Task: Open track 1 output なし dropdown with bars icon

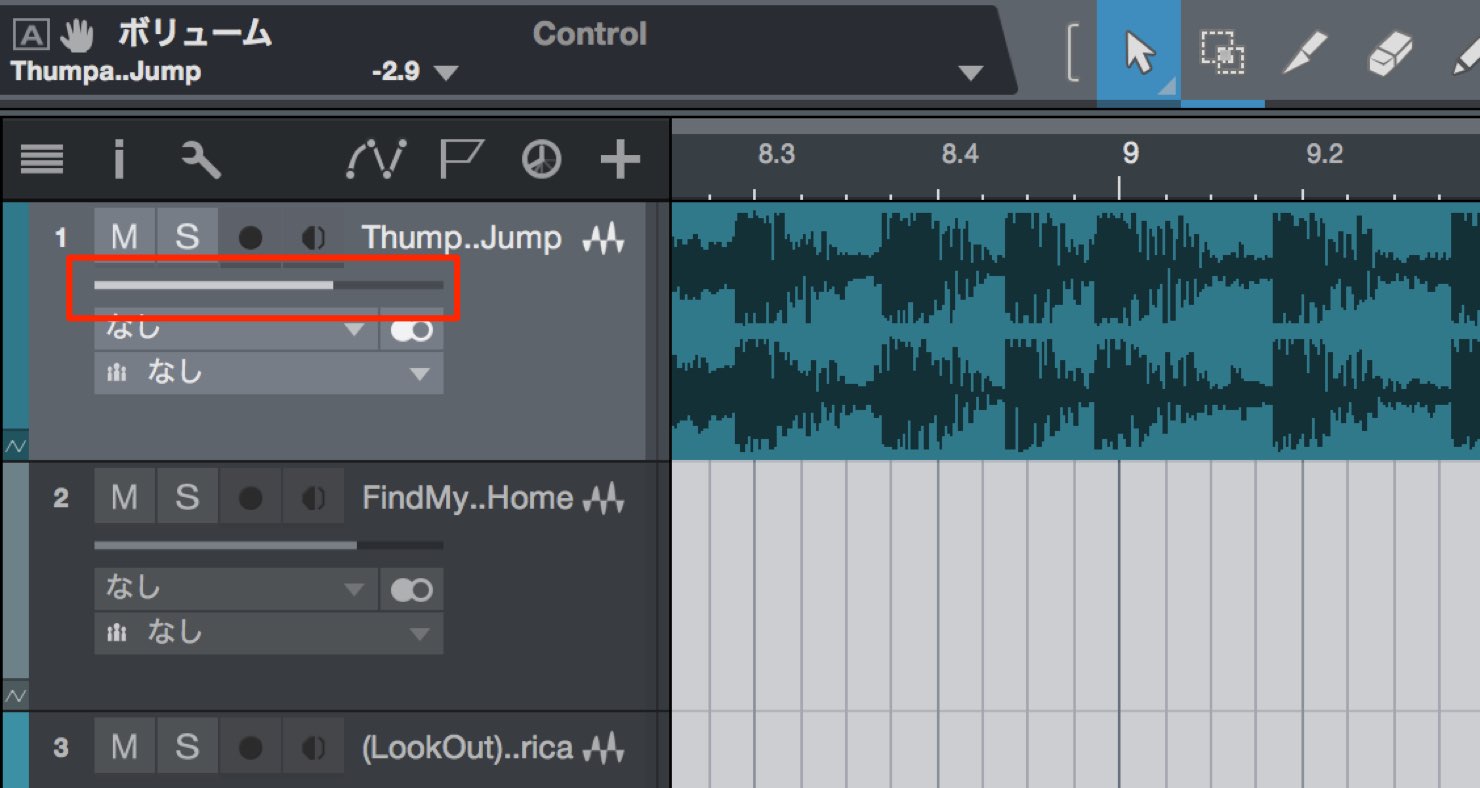Action: click(x=269, y=373)
